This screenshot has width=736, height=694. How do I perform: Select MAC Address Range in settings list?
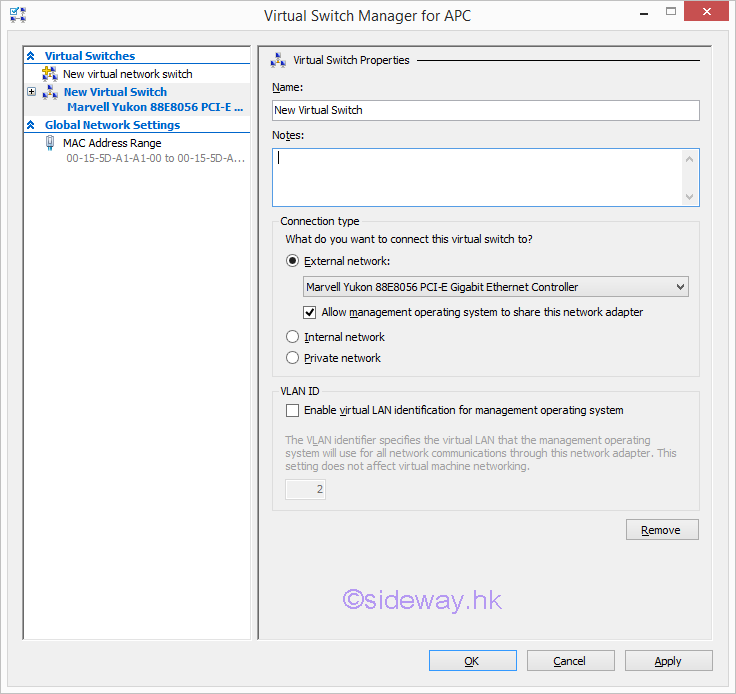coord(112,143)
